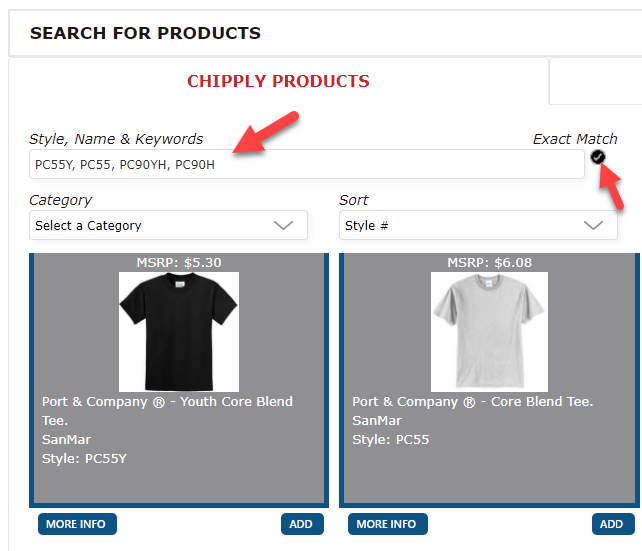Toggle the Exact Match checkbox
The height and width of the screenshot is (551, 642).
597,157
